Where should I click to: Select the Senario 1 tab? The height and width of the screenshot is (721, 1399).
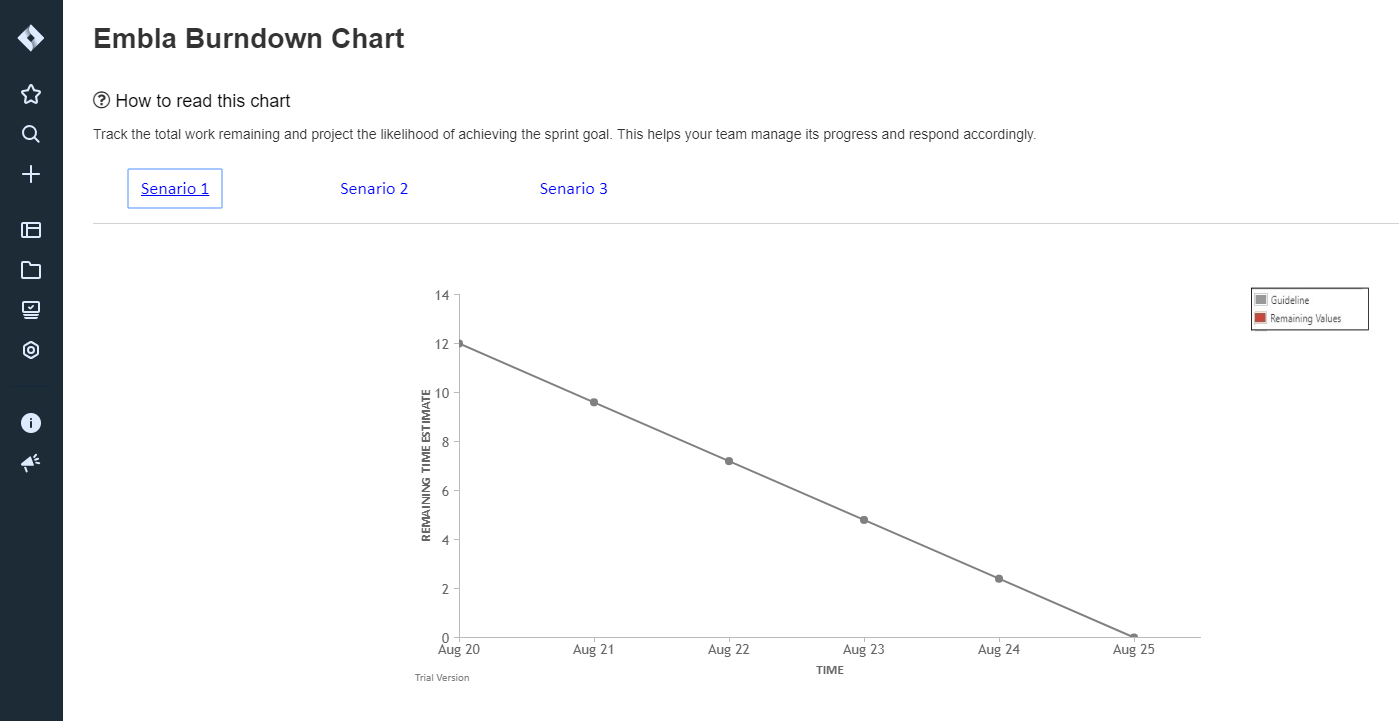click(x=175, y=188)
